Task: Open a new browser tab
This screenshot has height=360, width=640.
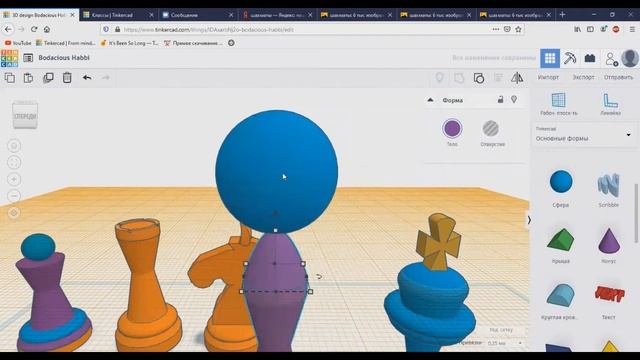Action: [562, 15]
